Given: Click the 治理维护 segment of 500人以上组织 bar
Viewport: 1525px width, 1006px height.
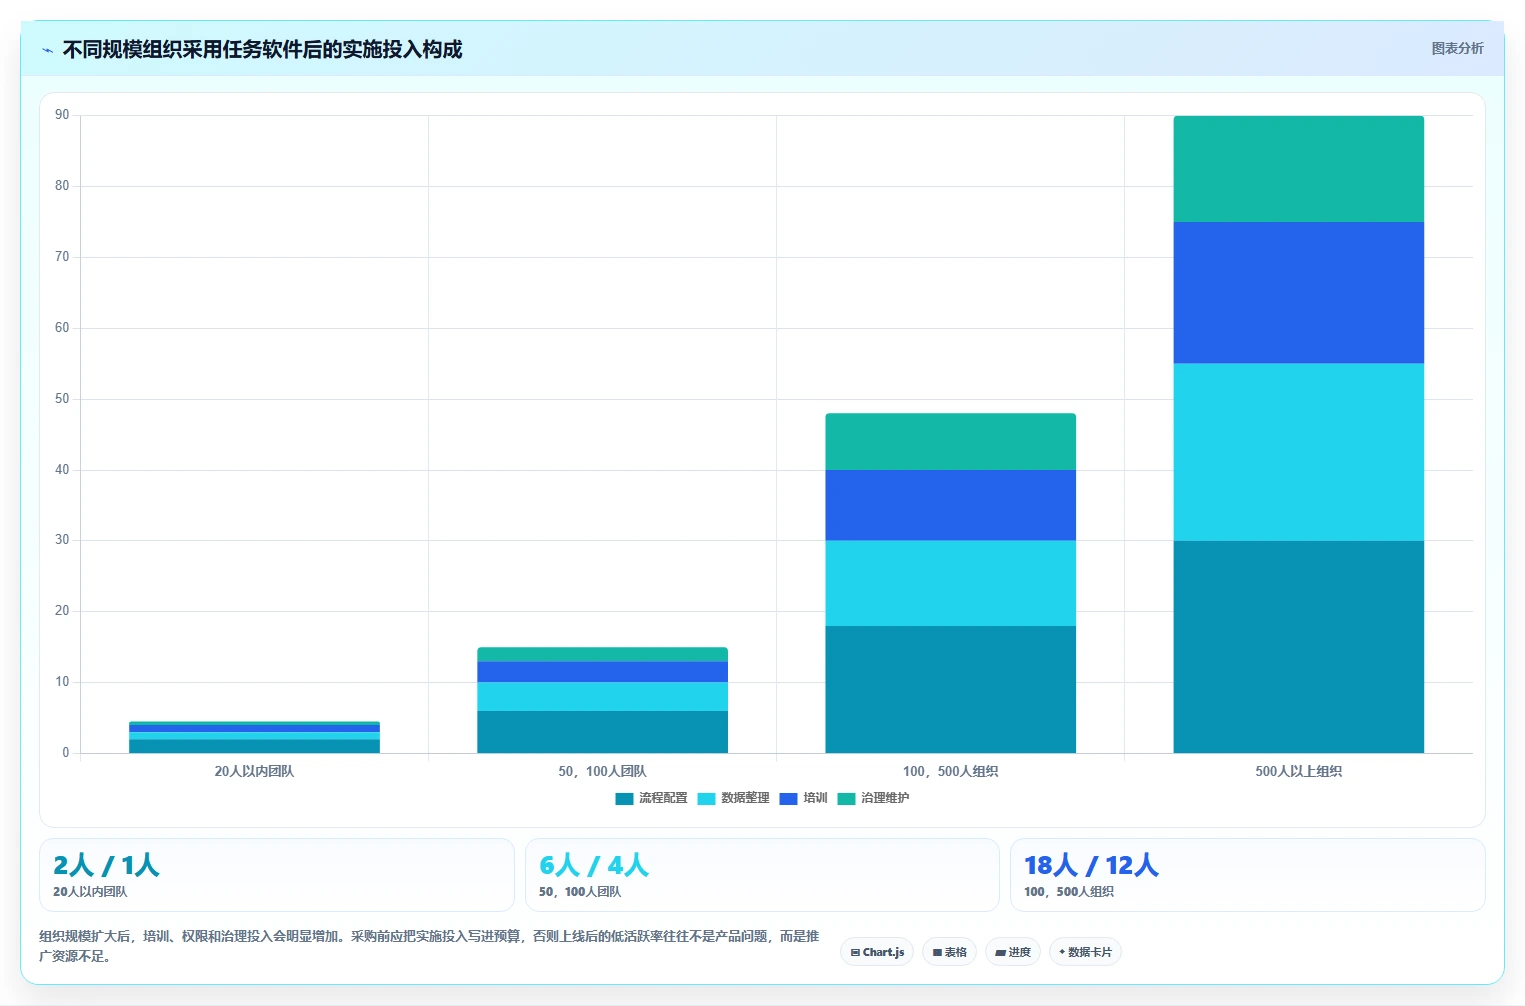Looking at the screenshot, I should [x=1298, y=169].
